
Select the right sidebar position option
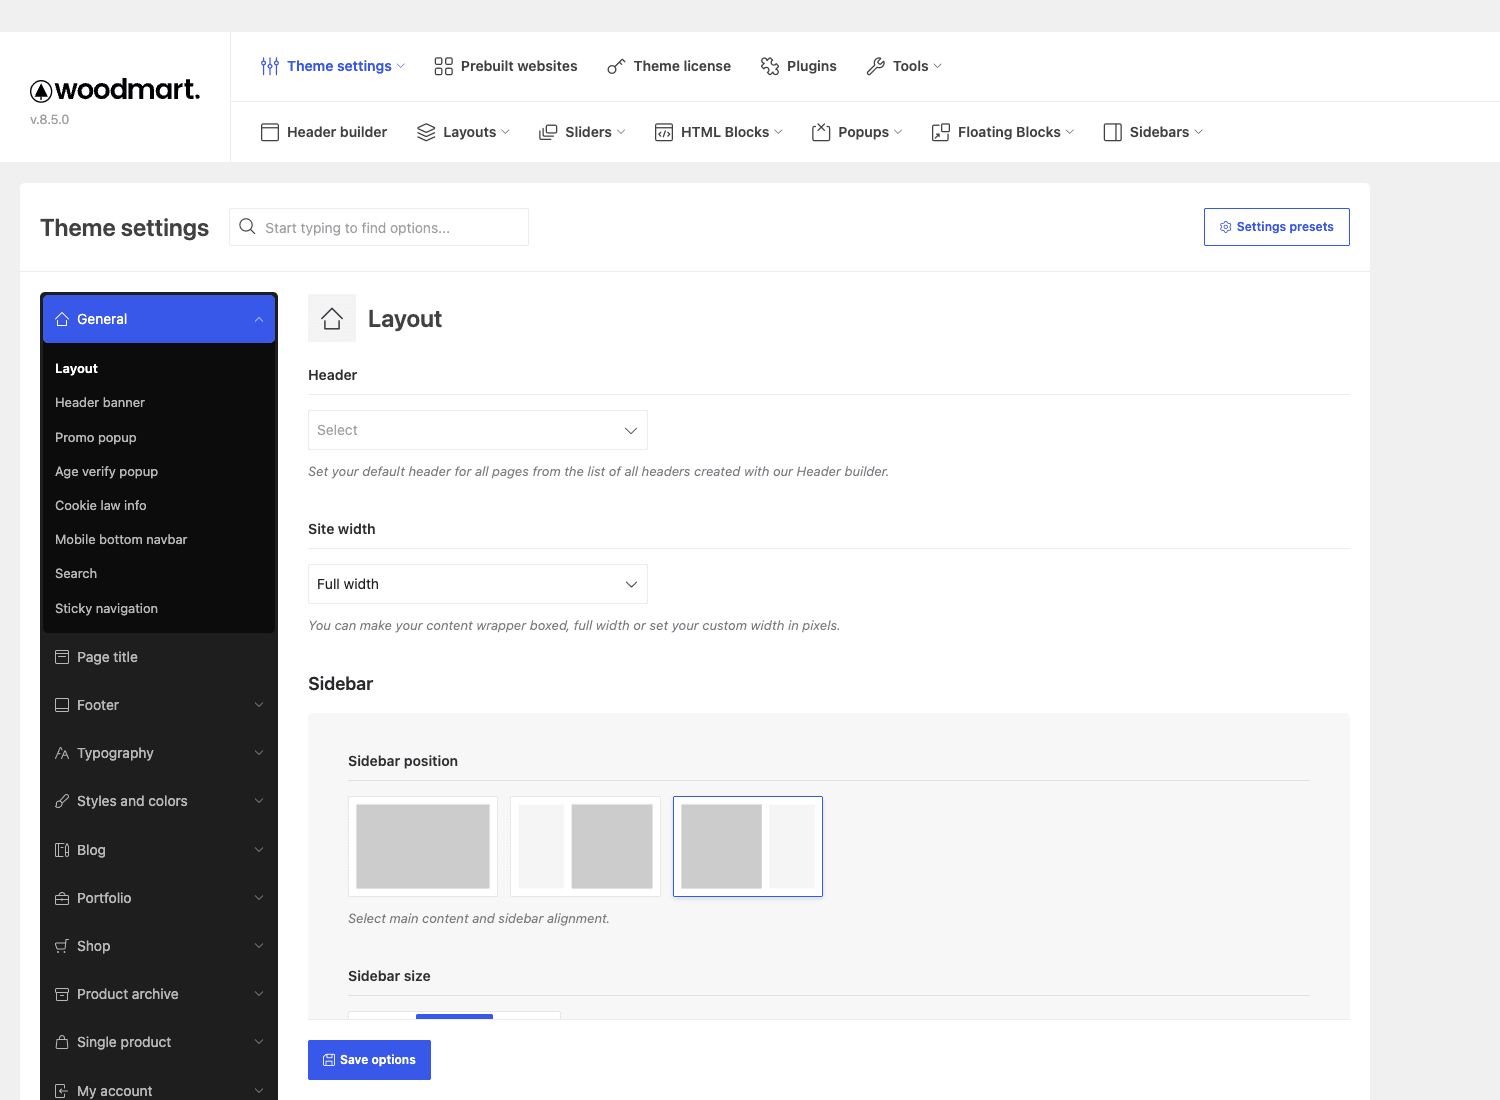[x=748, y=846]
